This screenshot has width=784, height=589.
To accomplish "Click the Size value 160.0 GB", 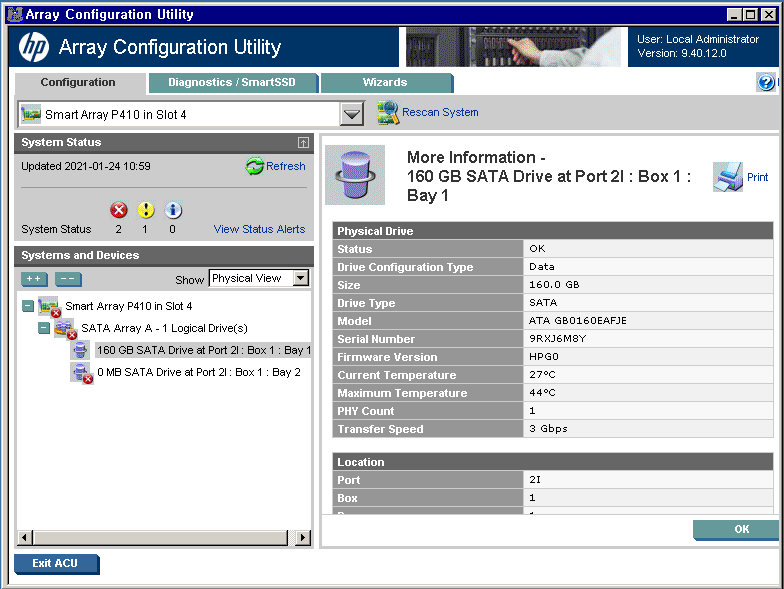I will (554, 284).
